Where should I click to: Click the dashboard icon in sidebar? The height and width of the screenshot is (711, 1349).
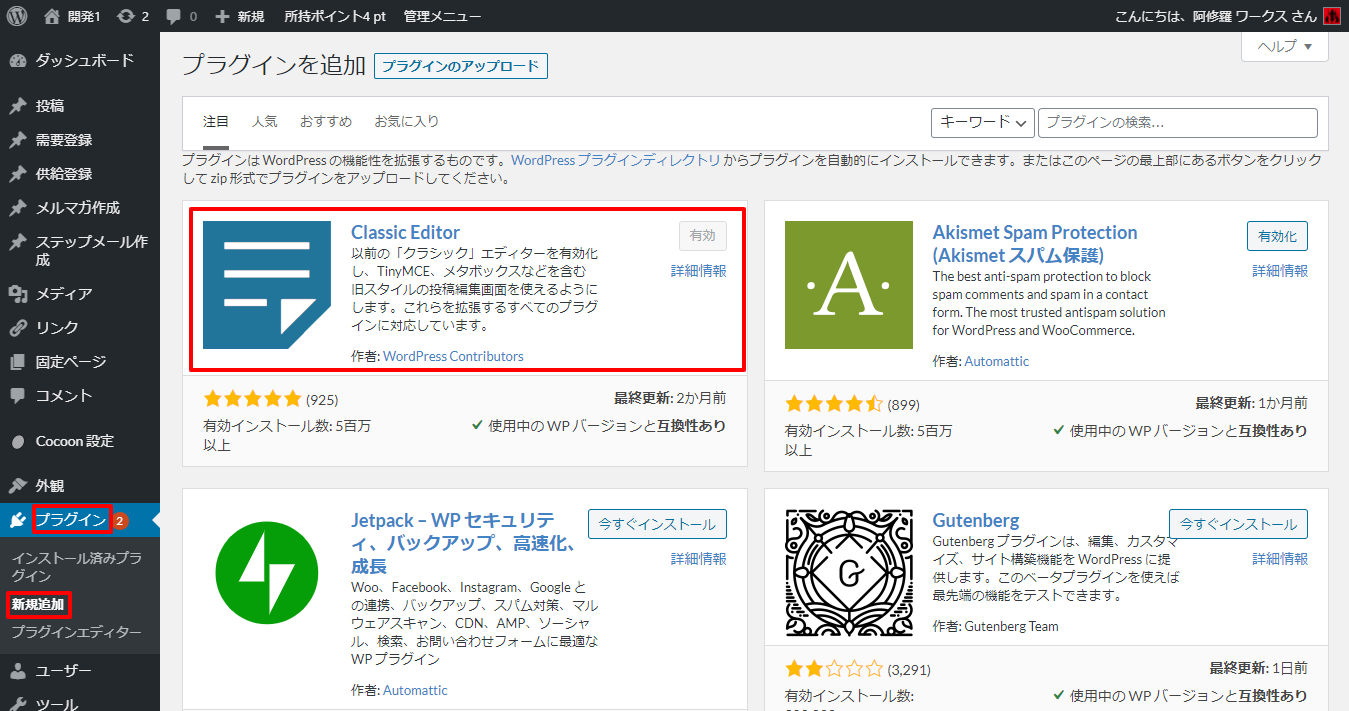pos(17,61)
